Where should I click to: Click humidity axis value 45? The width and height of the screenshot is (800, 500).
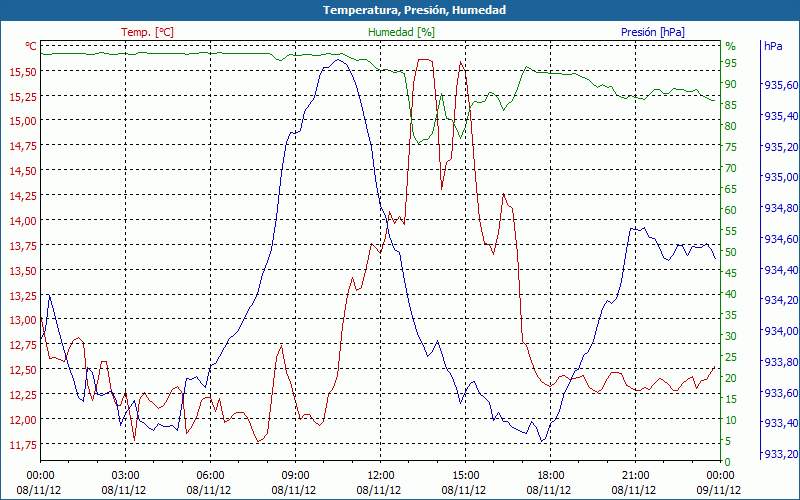[731, 273]
